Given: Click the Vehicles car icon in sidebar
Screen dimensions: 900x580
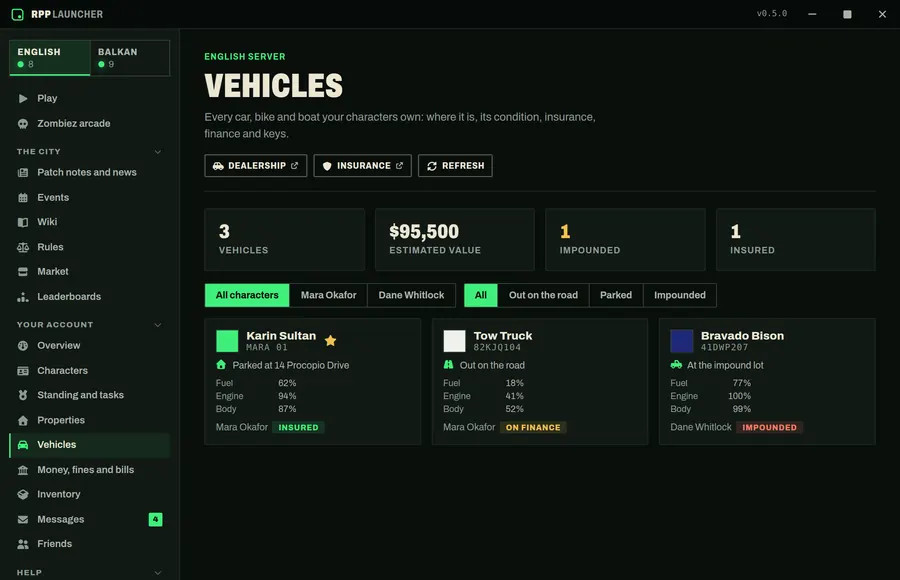Looking at the screenshot, I should pyautogui.click(x=23, y=444).
